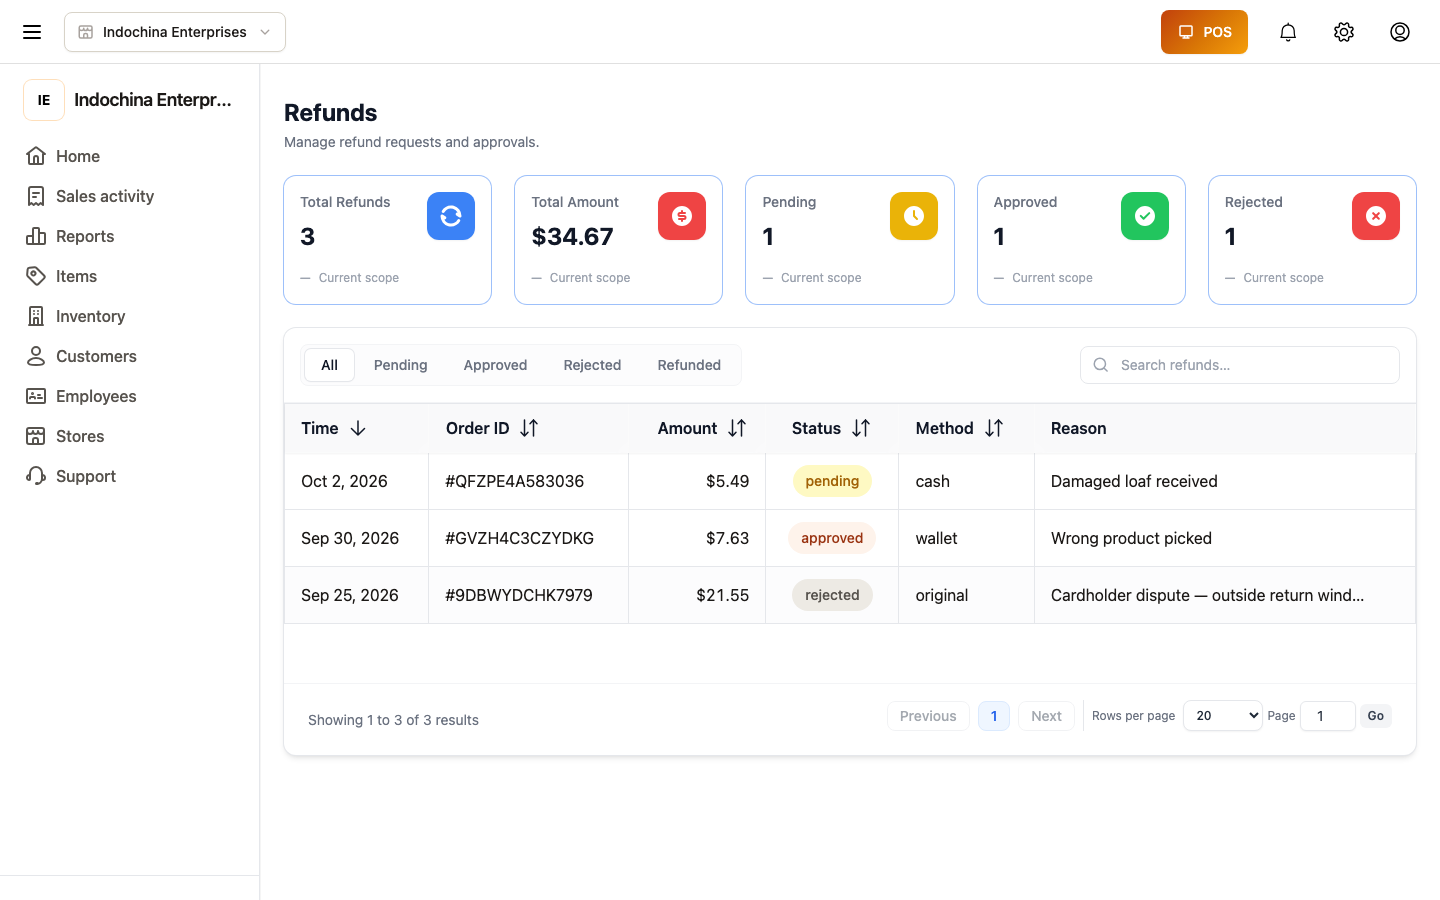Click the Sales activity receipt icon
This screenshot has height=900, width=1440.
click(36, 196)
